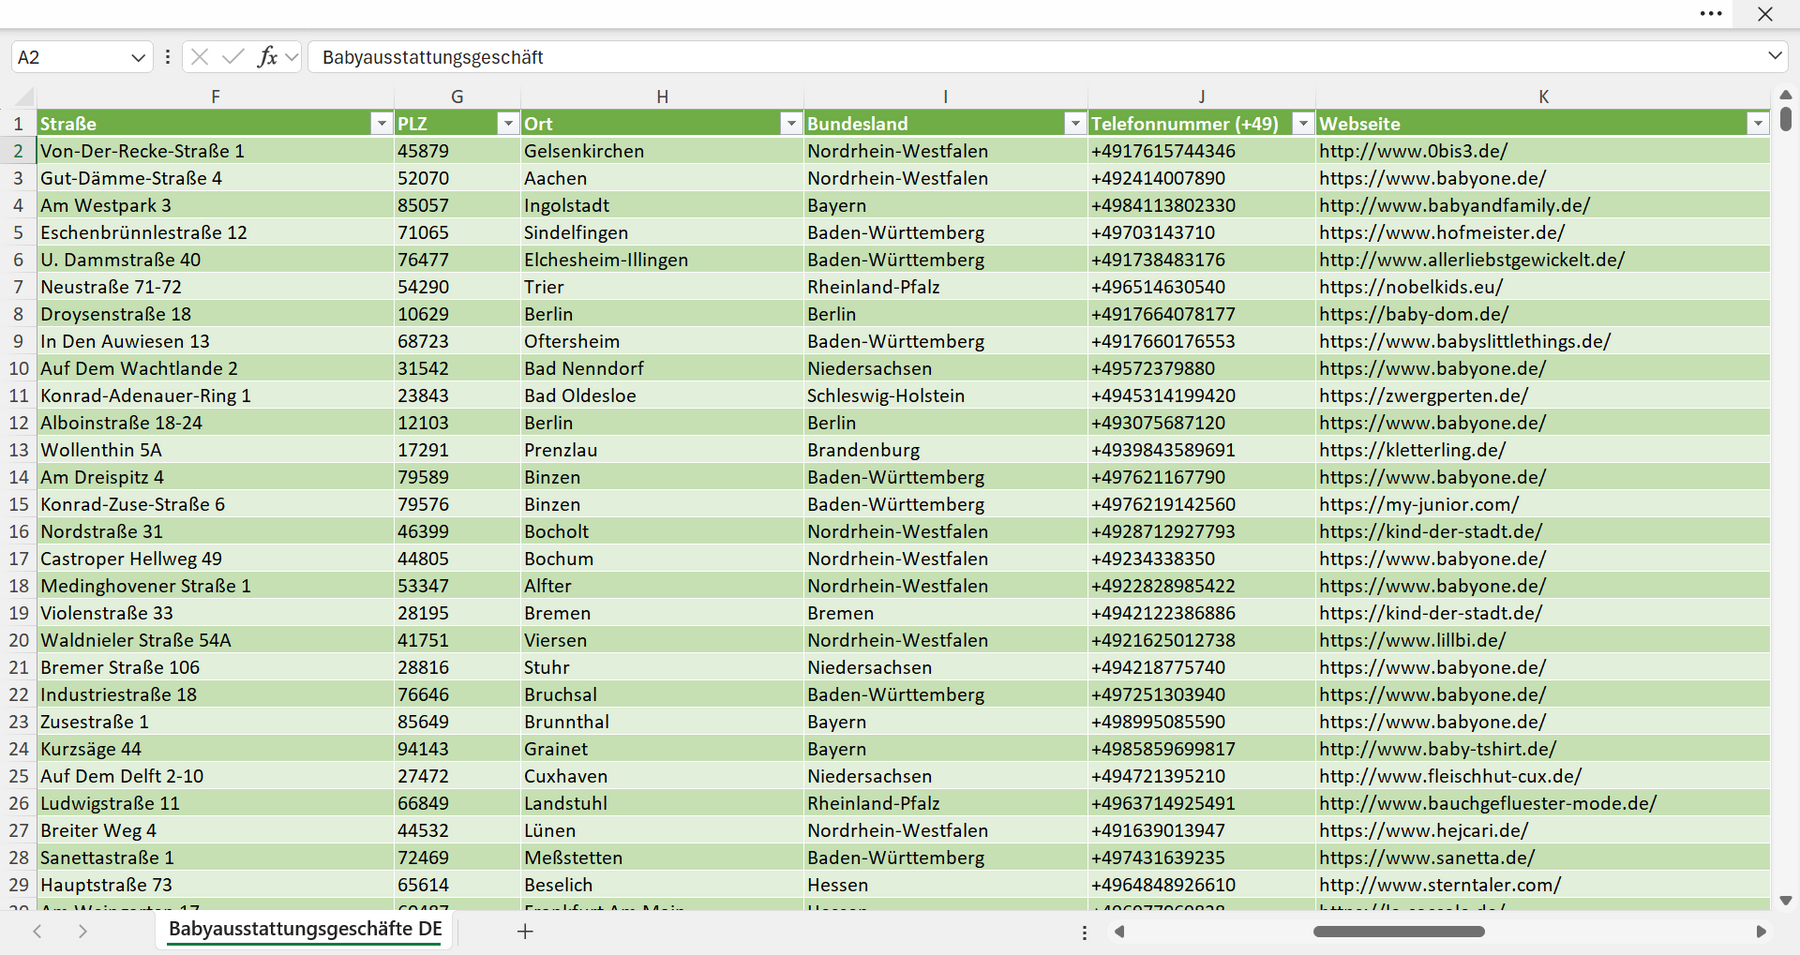Open link https://kletterling.de/
1800x955 pixels.
(1412, 450)
